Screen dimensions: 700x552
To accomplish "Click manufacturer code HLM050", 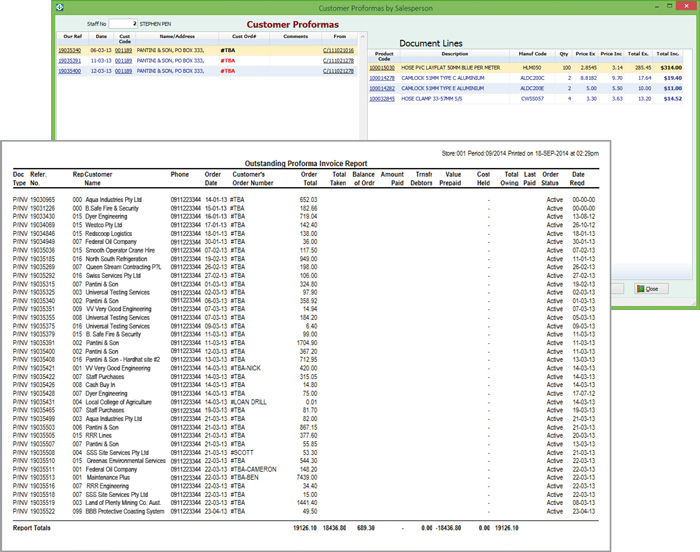I will (532, 68).
